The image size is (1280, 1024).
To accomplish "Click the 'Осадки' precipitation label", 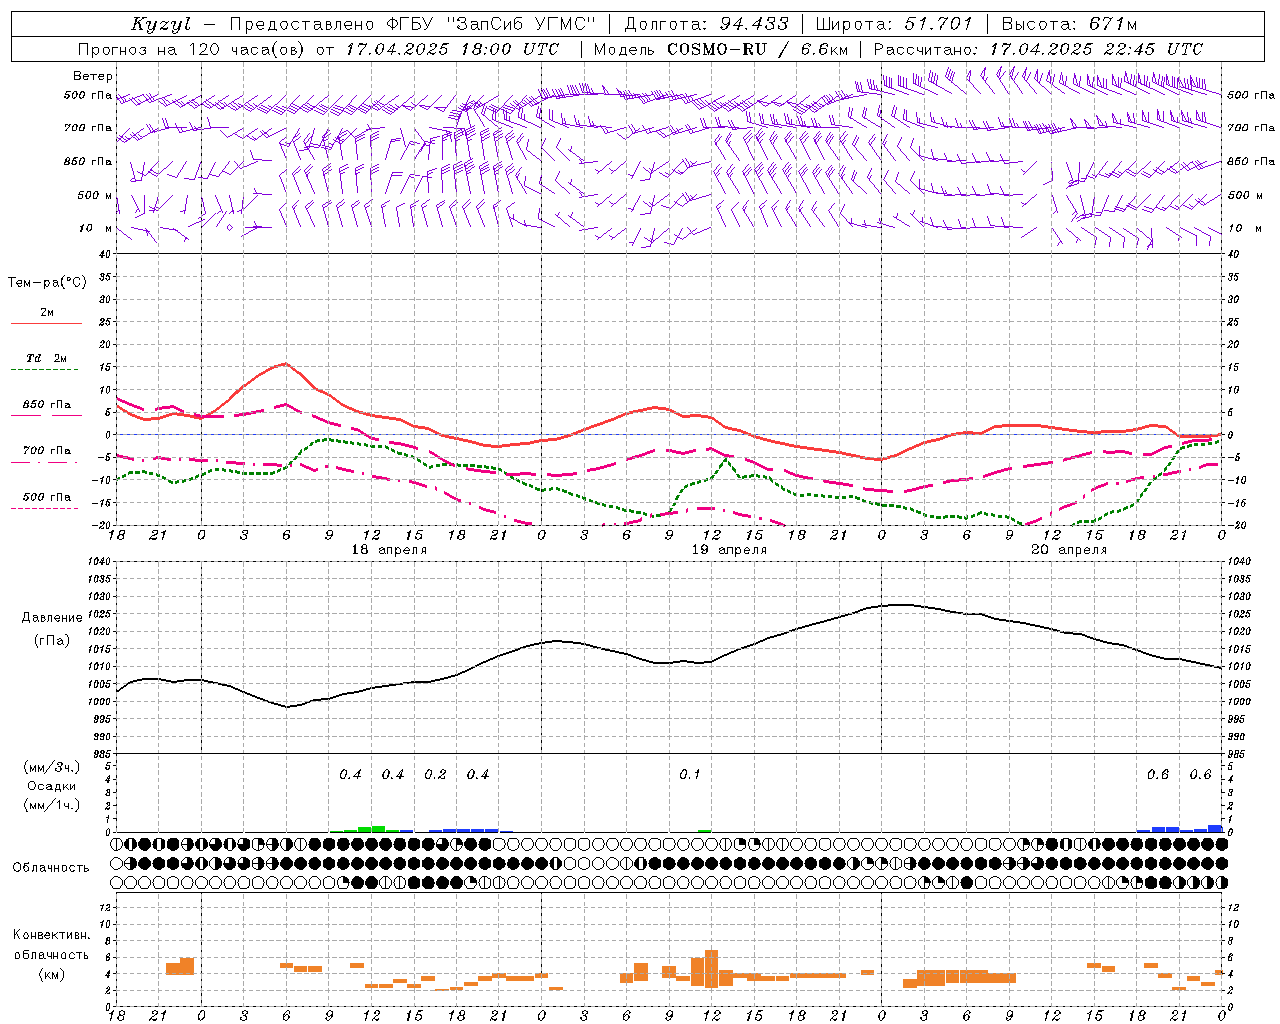I will click(x=52, y=786).
